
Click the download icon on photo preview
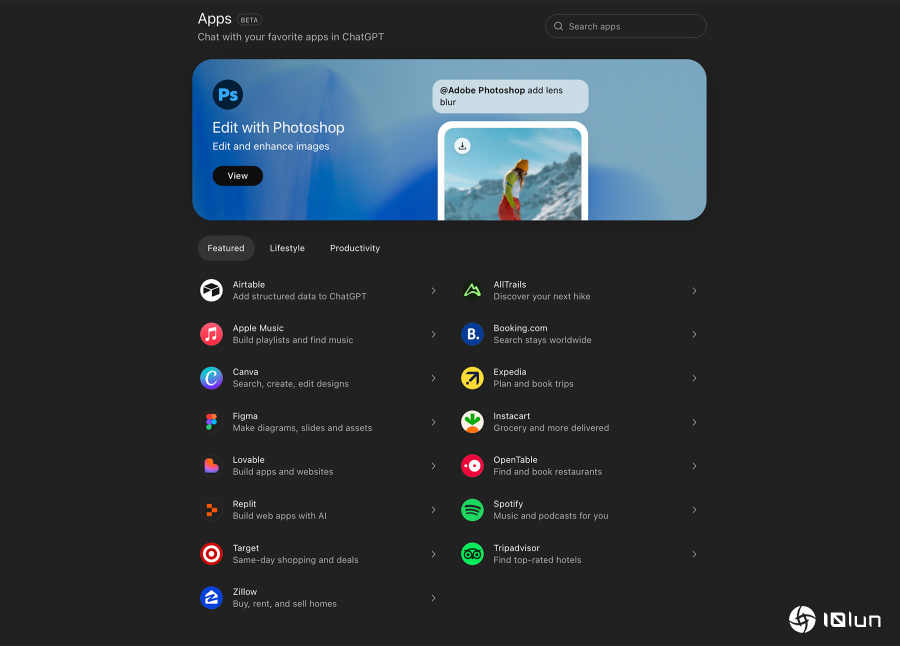pos(463,146)
